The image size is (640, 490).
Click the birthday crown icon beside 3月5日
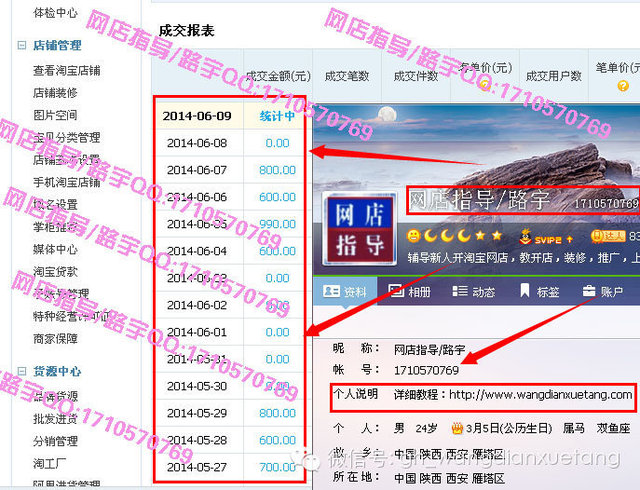click(x=457, y=428)
